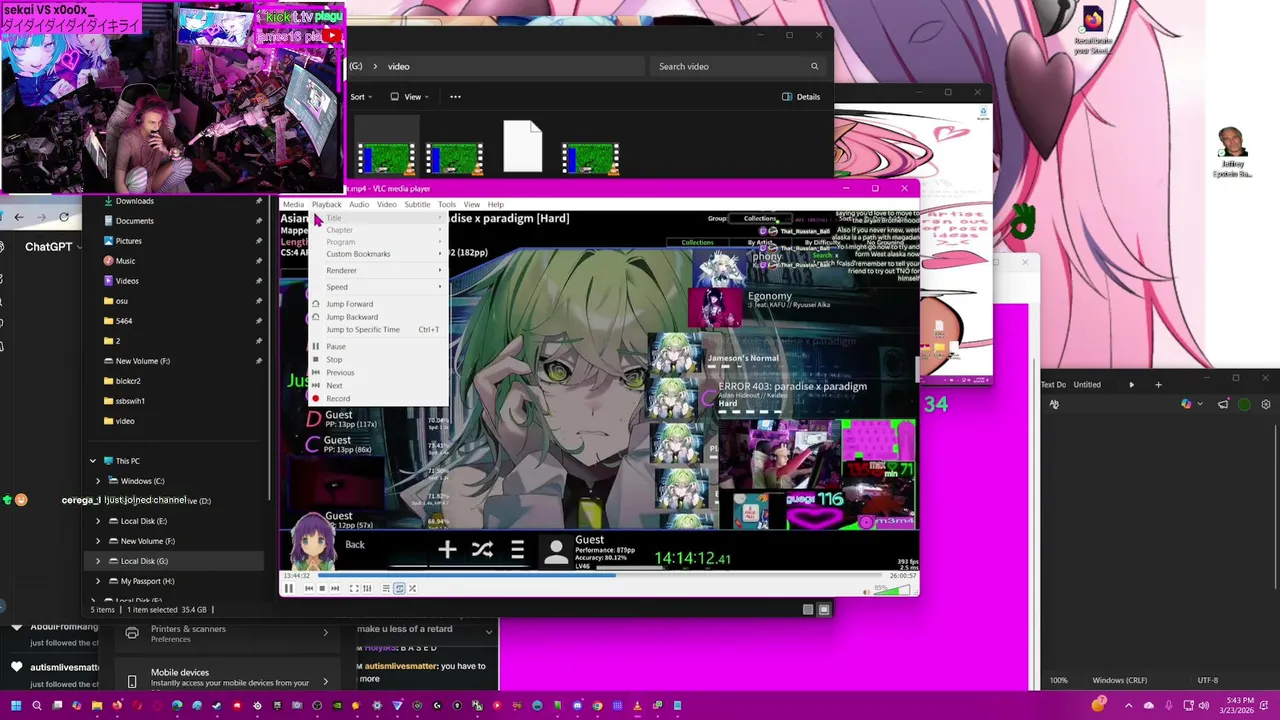This screenshot has height=720, width=1280.
Task: Open the Help menu in VLC
Action: (496, 204)
